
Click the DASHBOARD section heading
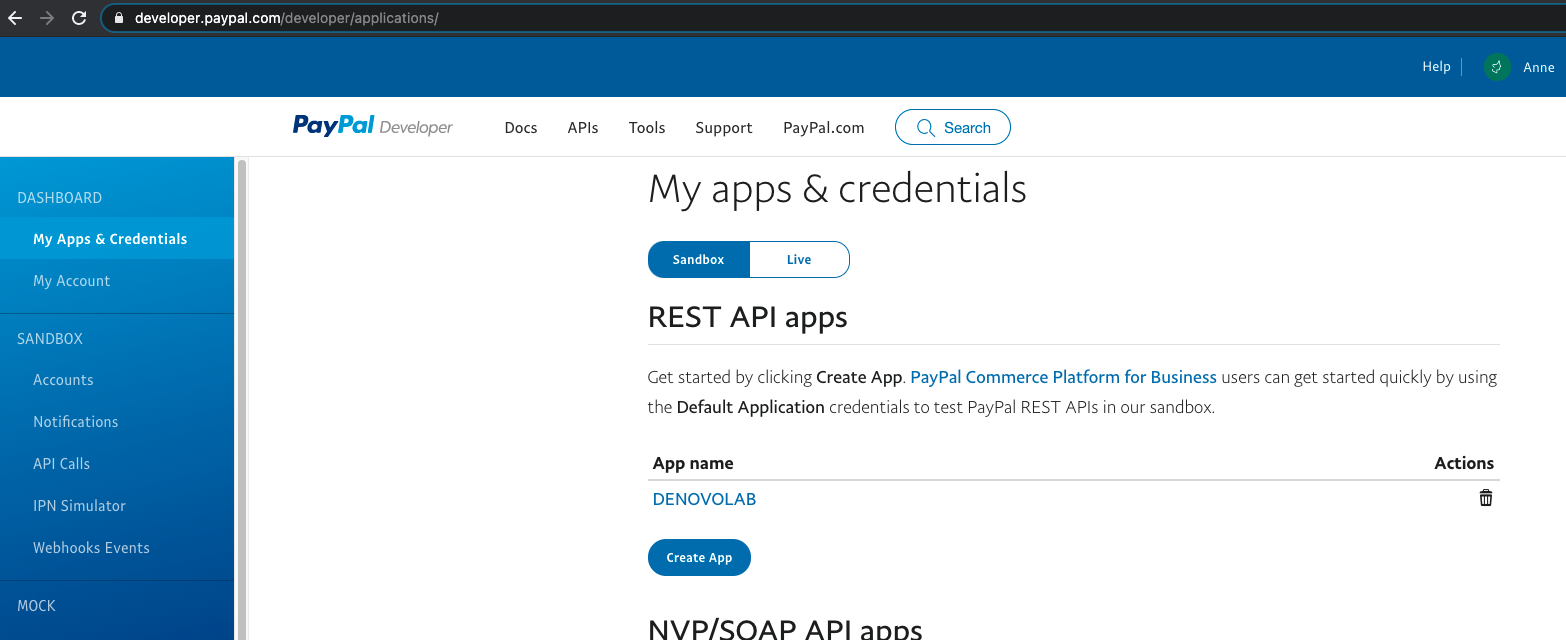[60, 198]
